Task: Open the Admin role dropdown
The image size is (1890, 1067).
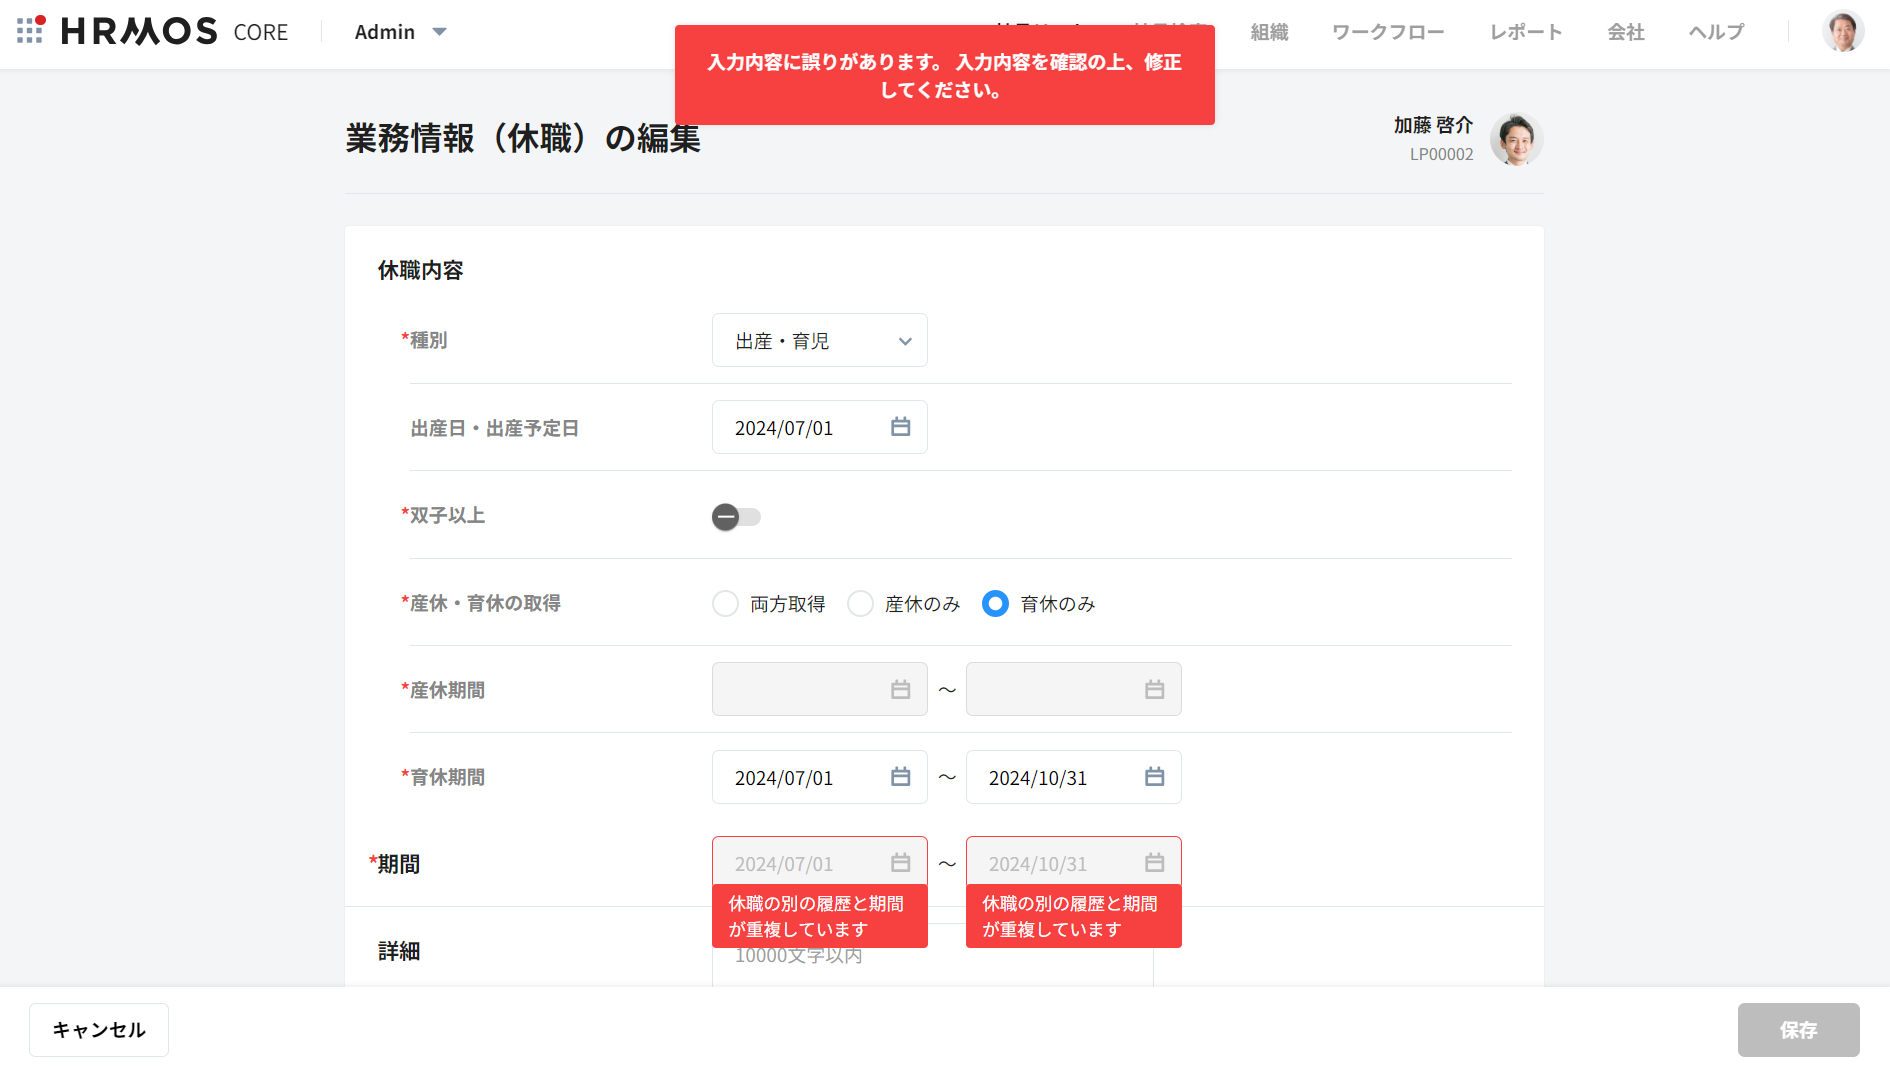Action: pos(400,32)
